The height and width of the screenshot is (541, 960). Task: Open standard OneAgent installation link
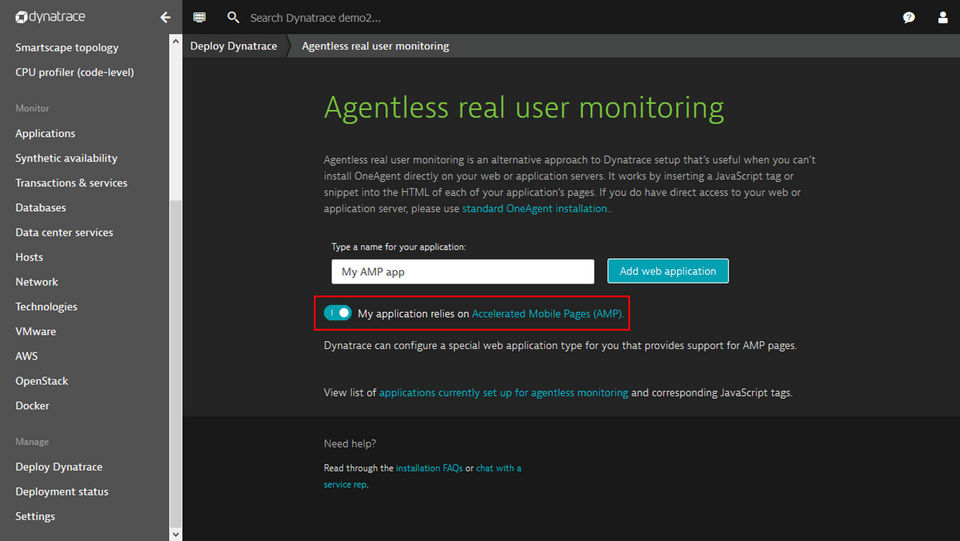[535, 209]
